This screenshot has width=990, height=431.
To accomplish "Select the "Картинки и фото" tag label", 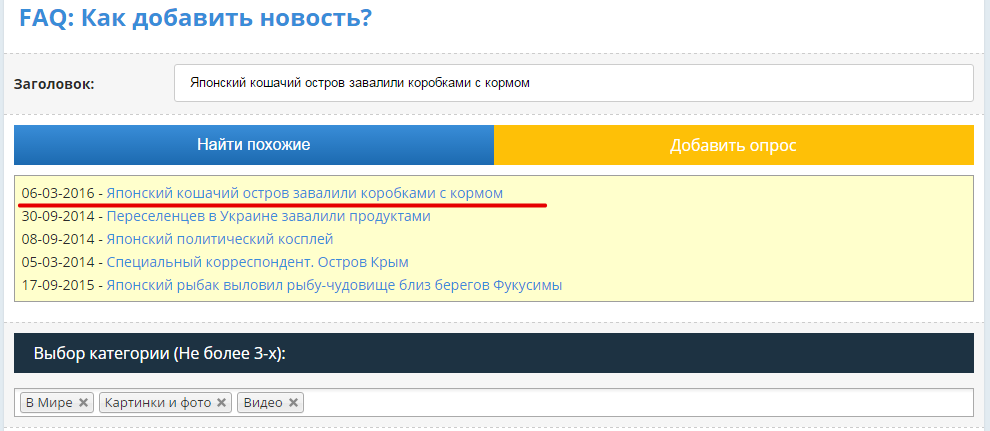I will tap(158, 403).
